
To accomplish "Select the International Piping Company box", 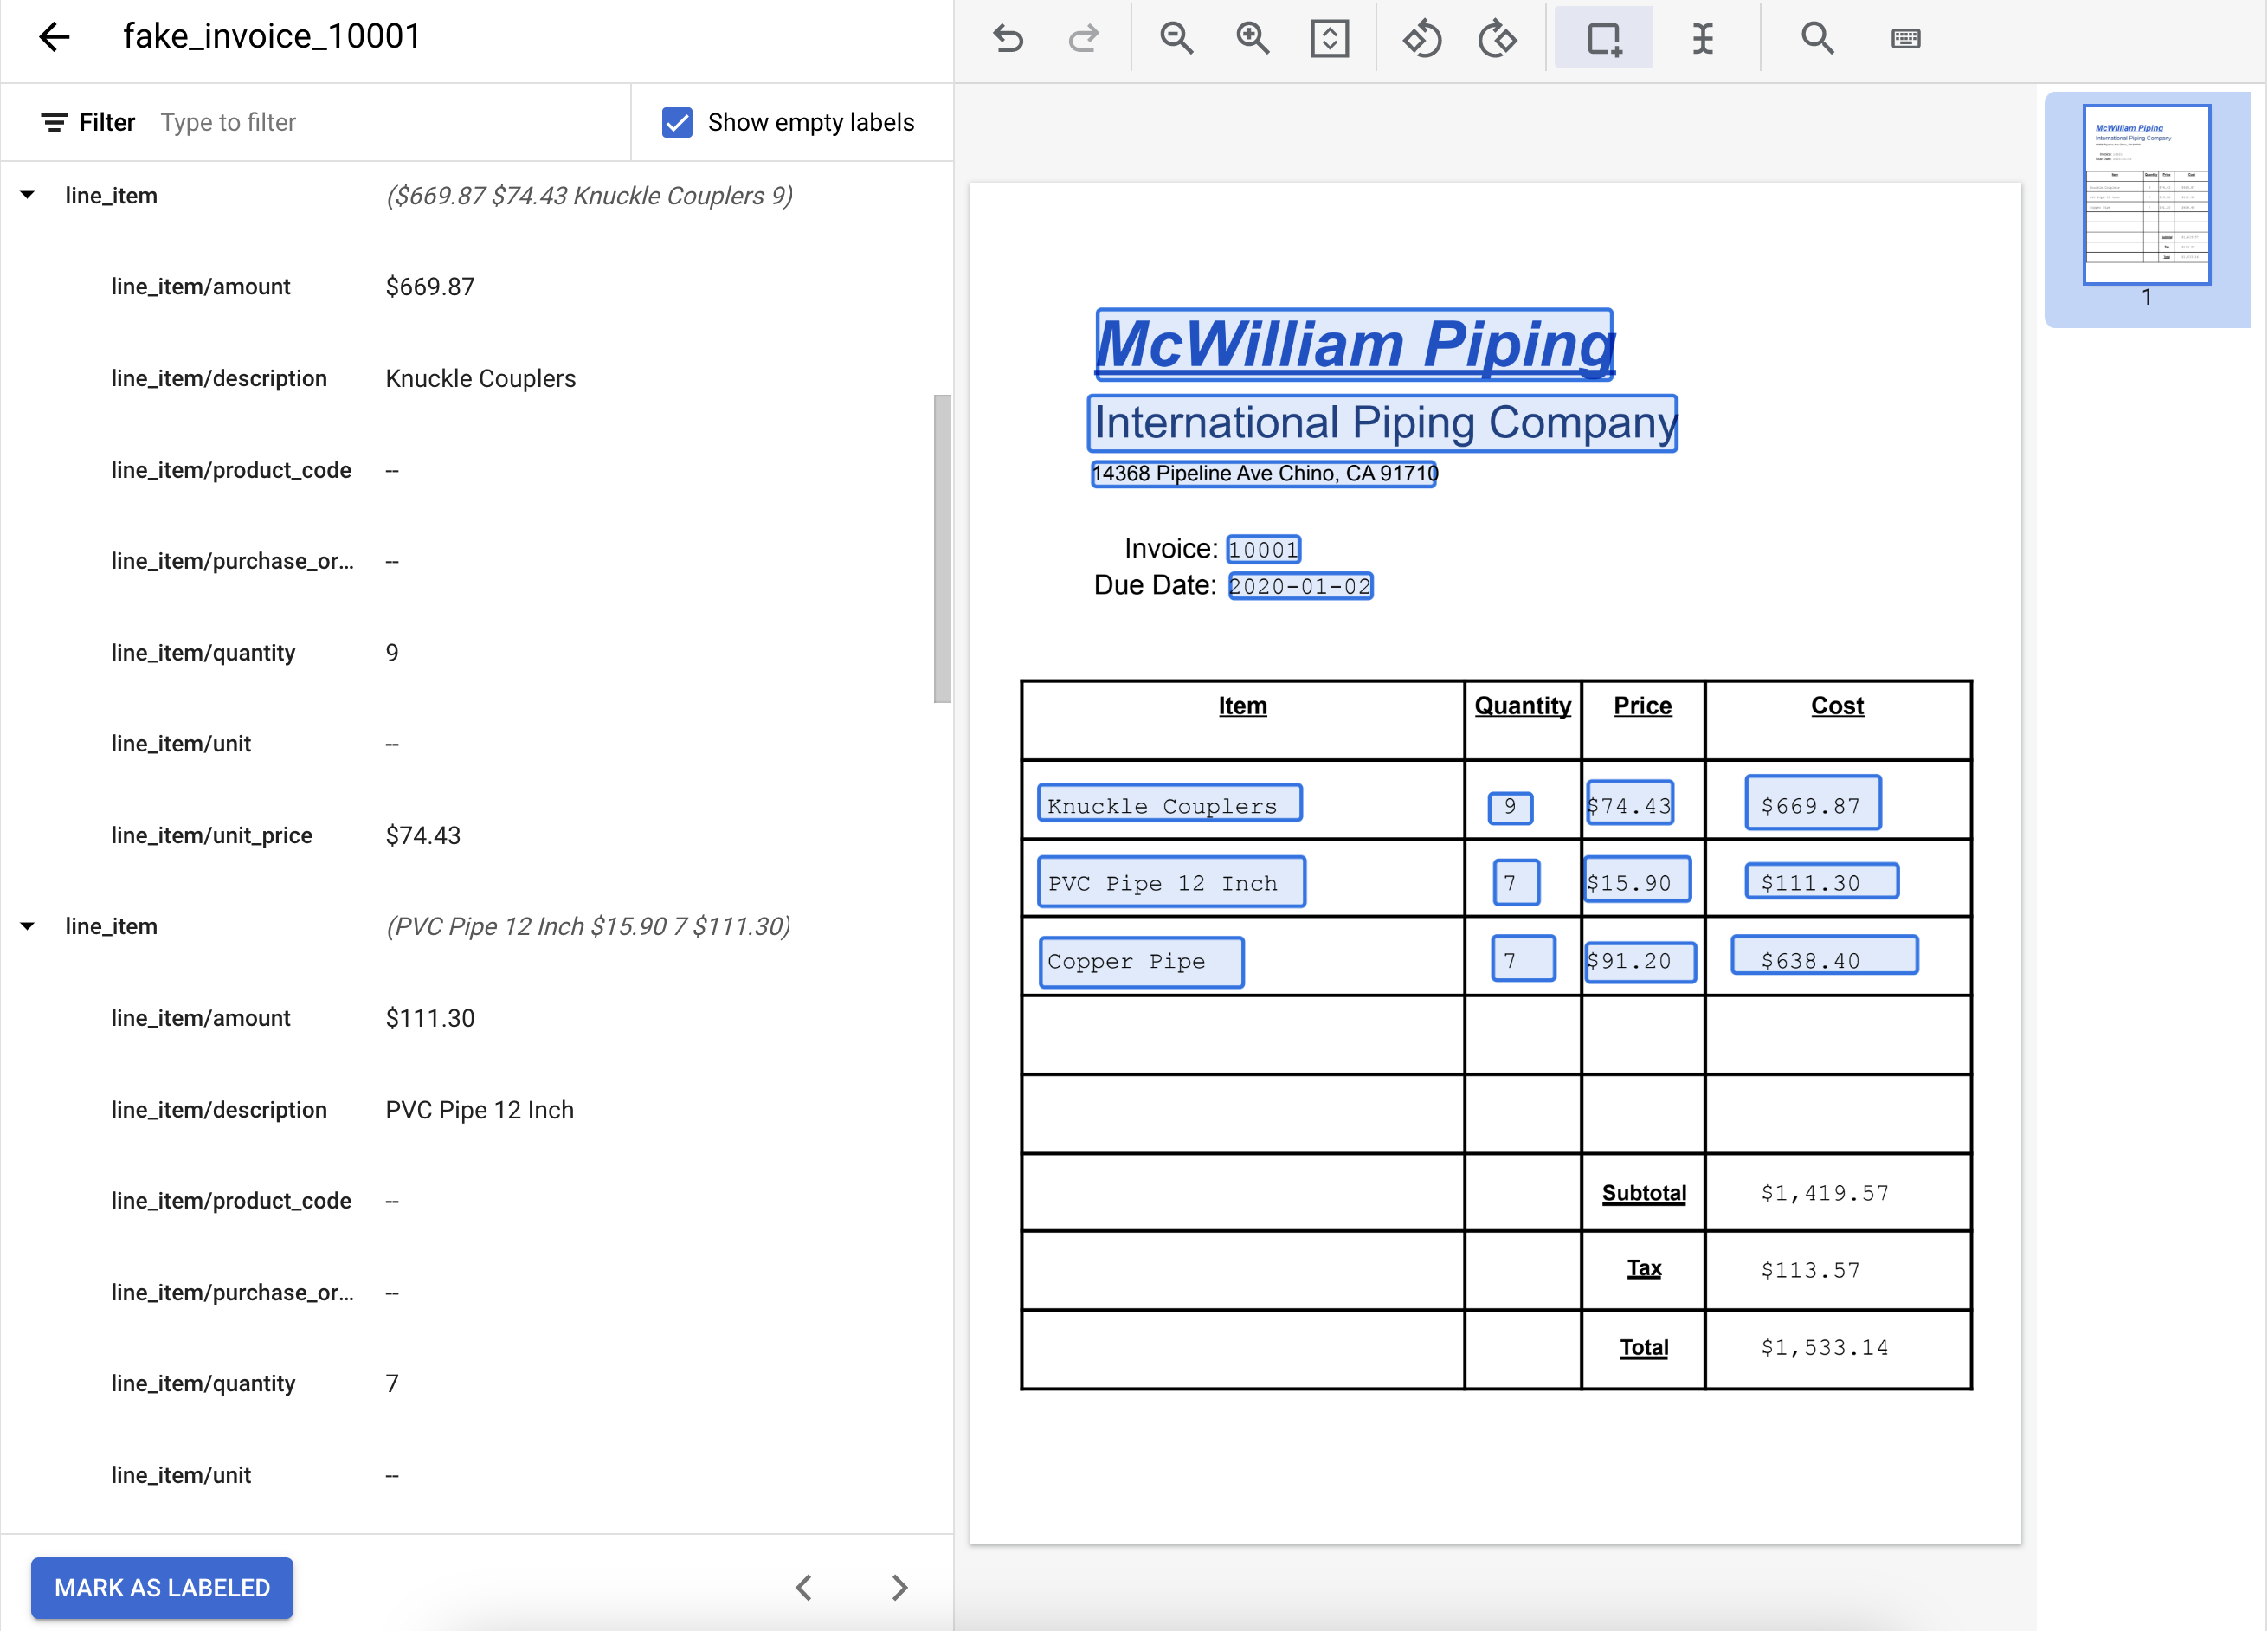I will (1382, 423).
